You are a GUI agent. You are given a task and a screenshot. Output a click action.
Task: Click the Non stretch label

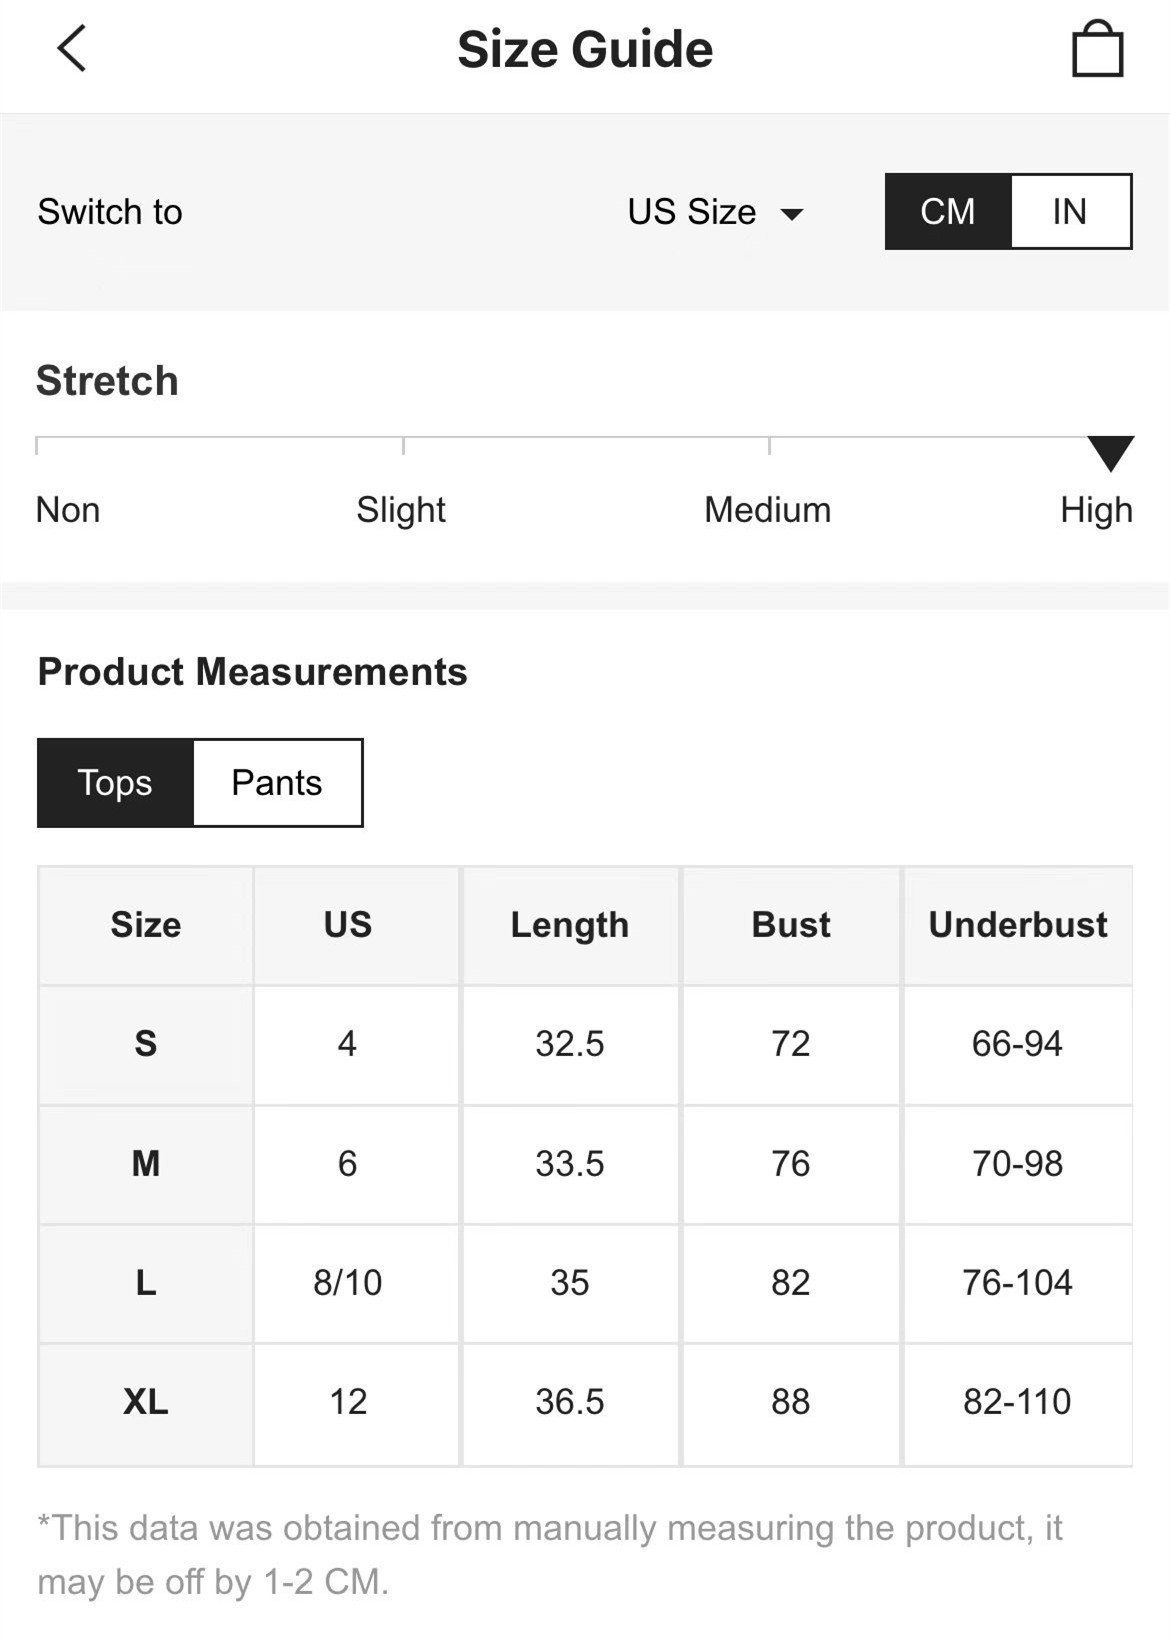(68, 510)
